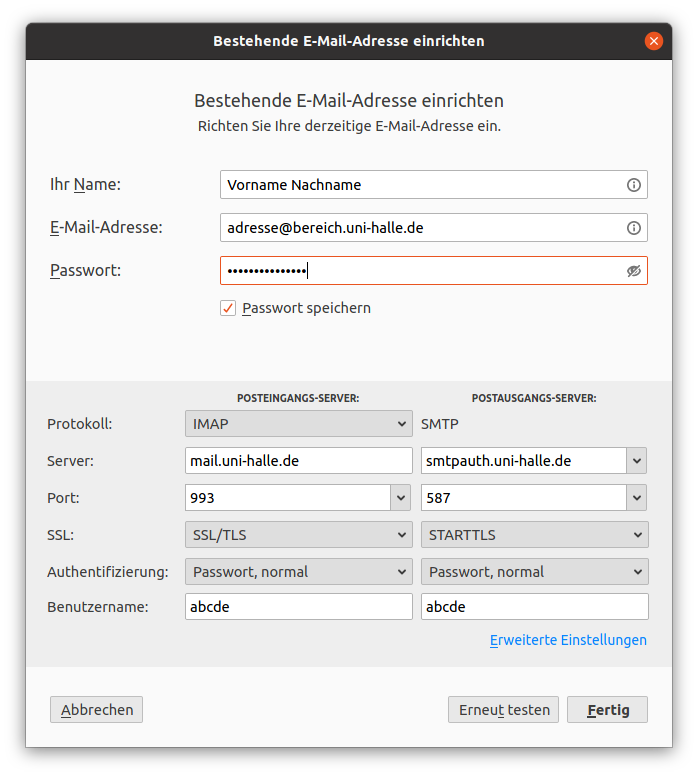698x776 pixels.
Task: Open the 'Erweiterte Einstellungen' link
Action: [x=568, y=640]
